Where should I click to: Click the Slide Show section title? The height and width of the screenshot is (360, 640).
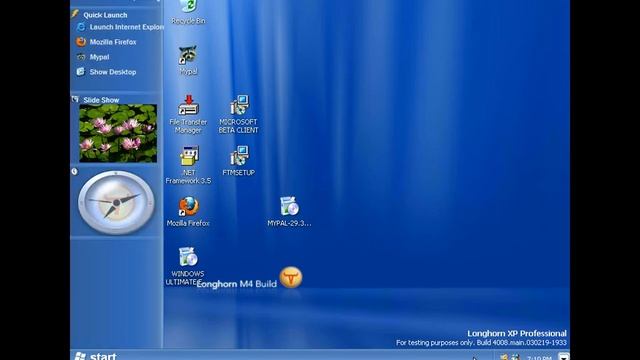click(101, 100)
